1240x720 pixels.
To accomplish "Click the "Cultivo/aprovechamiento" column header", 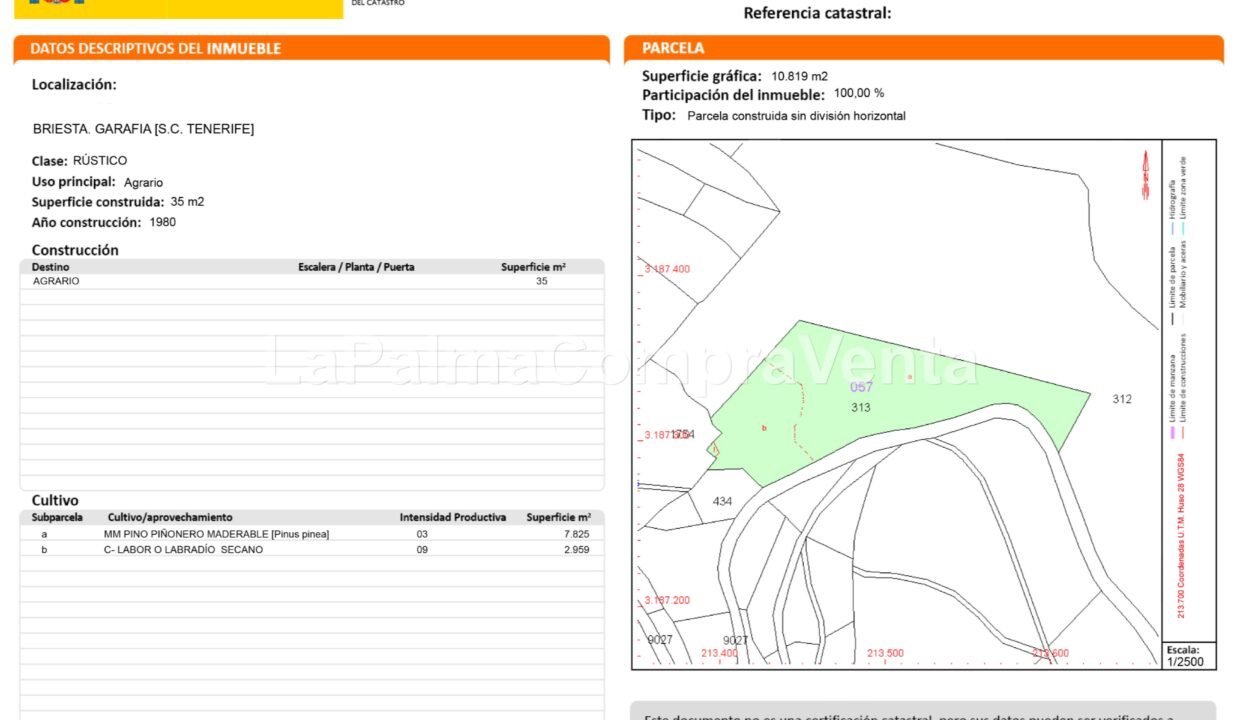I will coord(170,517).
